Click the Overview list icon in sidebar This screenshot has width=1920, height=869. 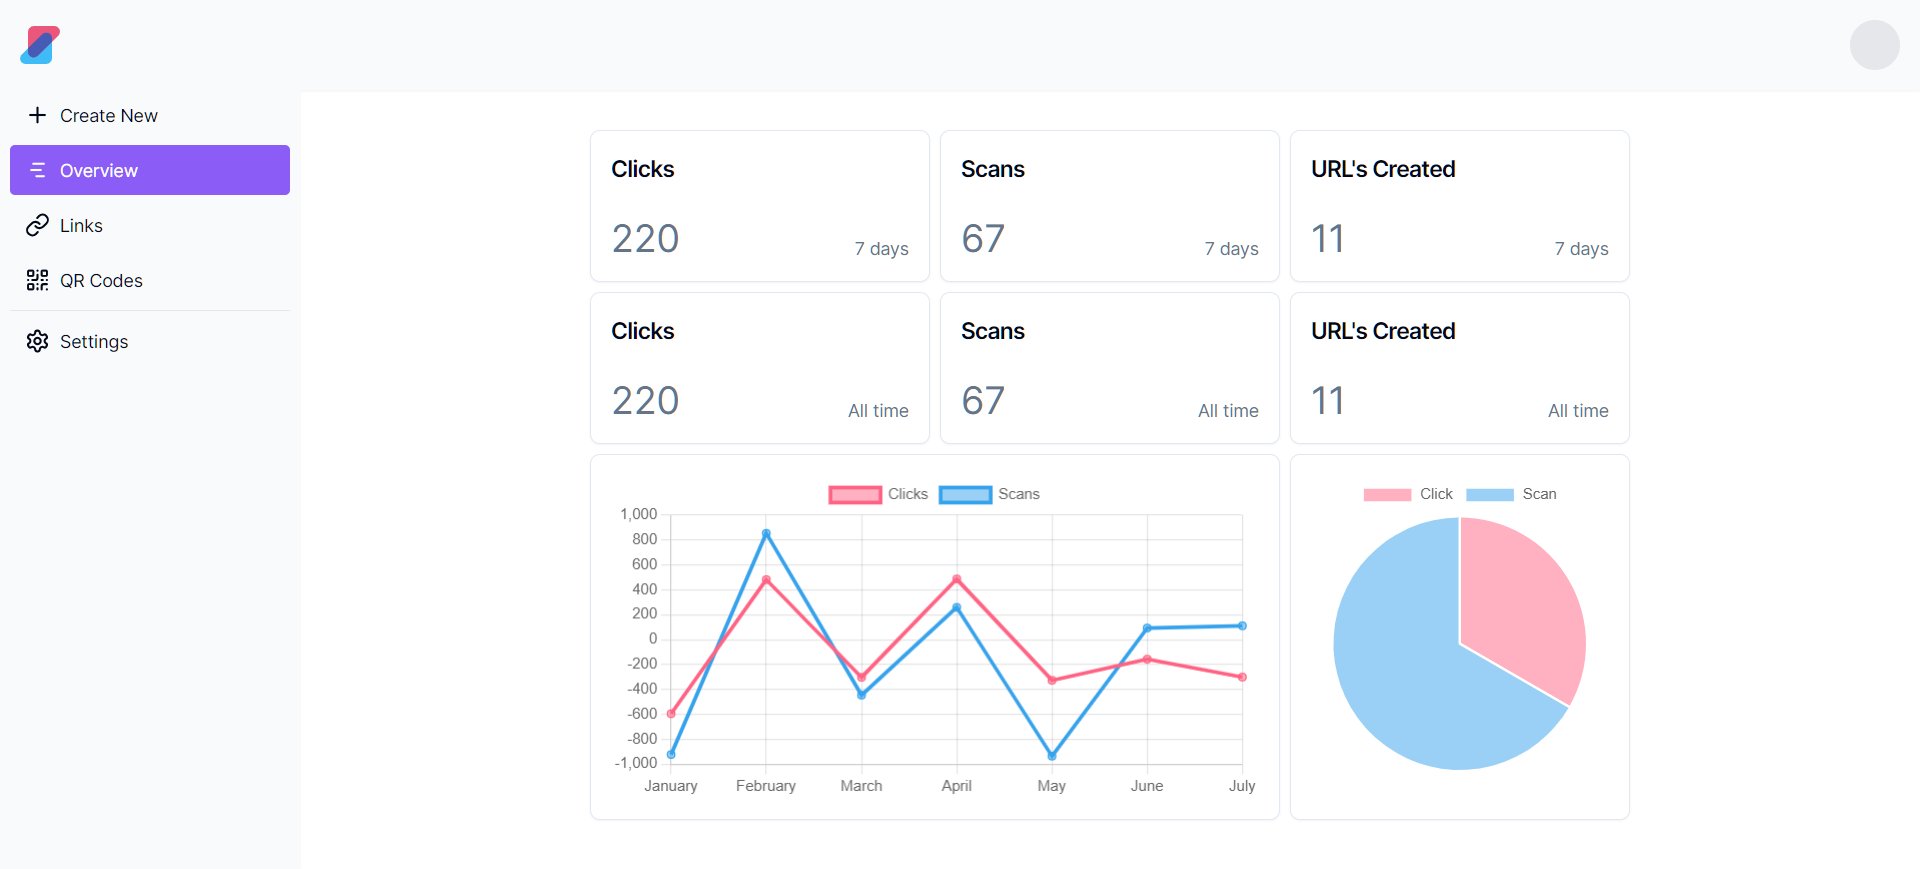coord(37,170)
